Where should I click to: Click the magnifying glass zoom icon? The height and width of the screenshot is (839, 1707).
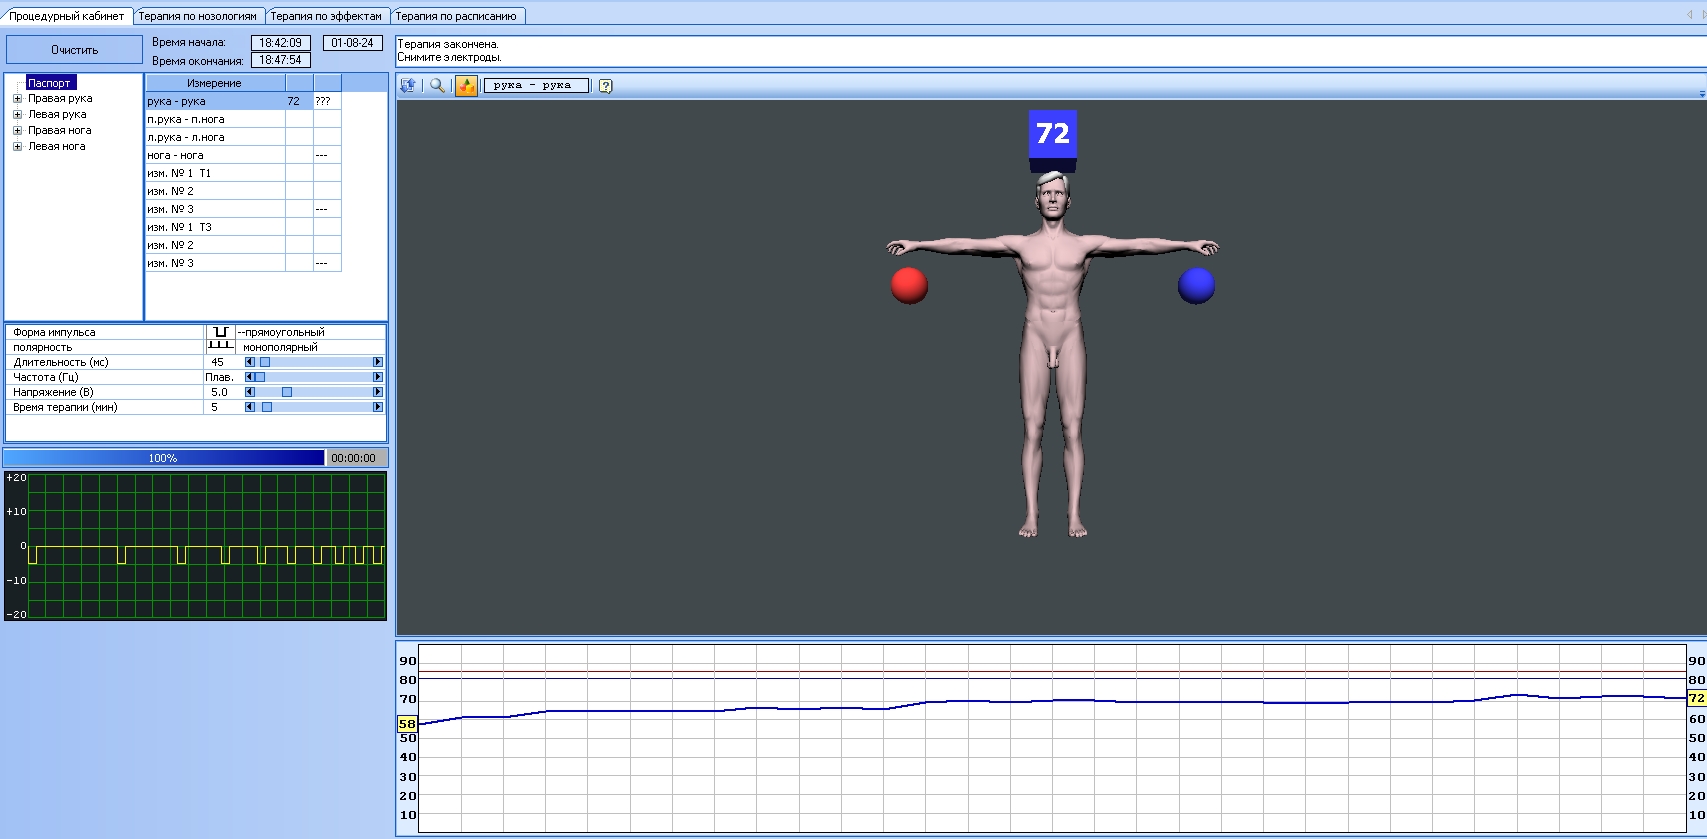[437, 86]
